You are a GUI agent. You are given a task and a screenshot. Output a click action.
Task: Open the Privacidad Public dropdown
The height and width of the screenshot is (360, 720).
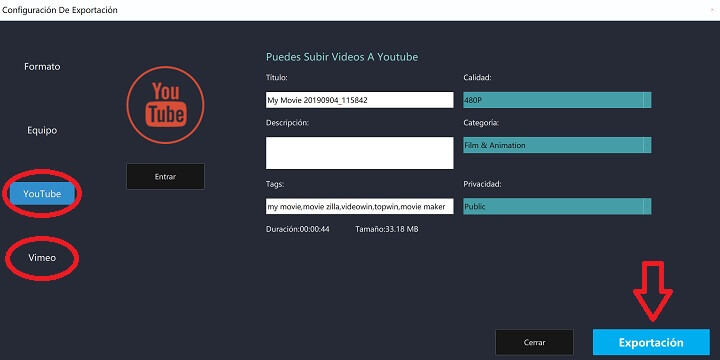pos(557,206)
